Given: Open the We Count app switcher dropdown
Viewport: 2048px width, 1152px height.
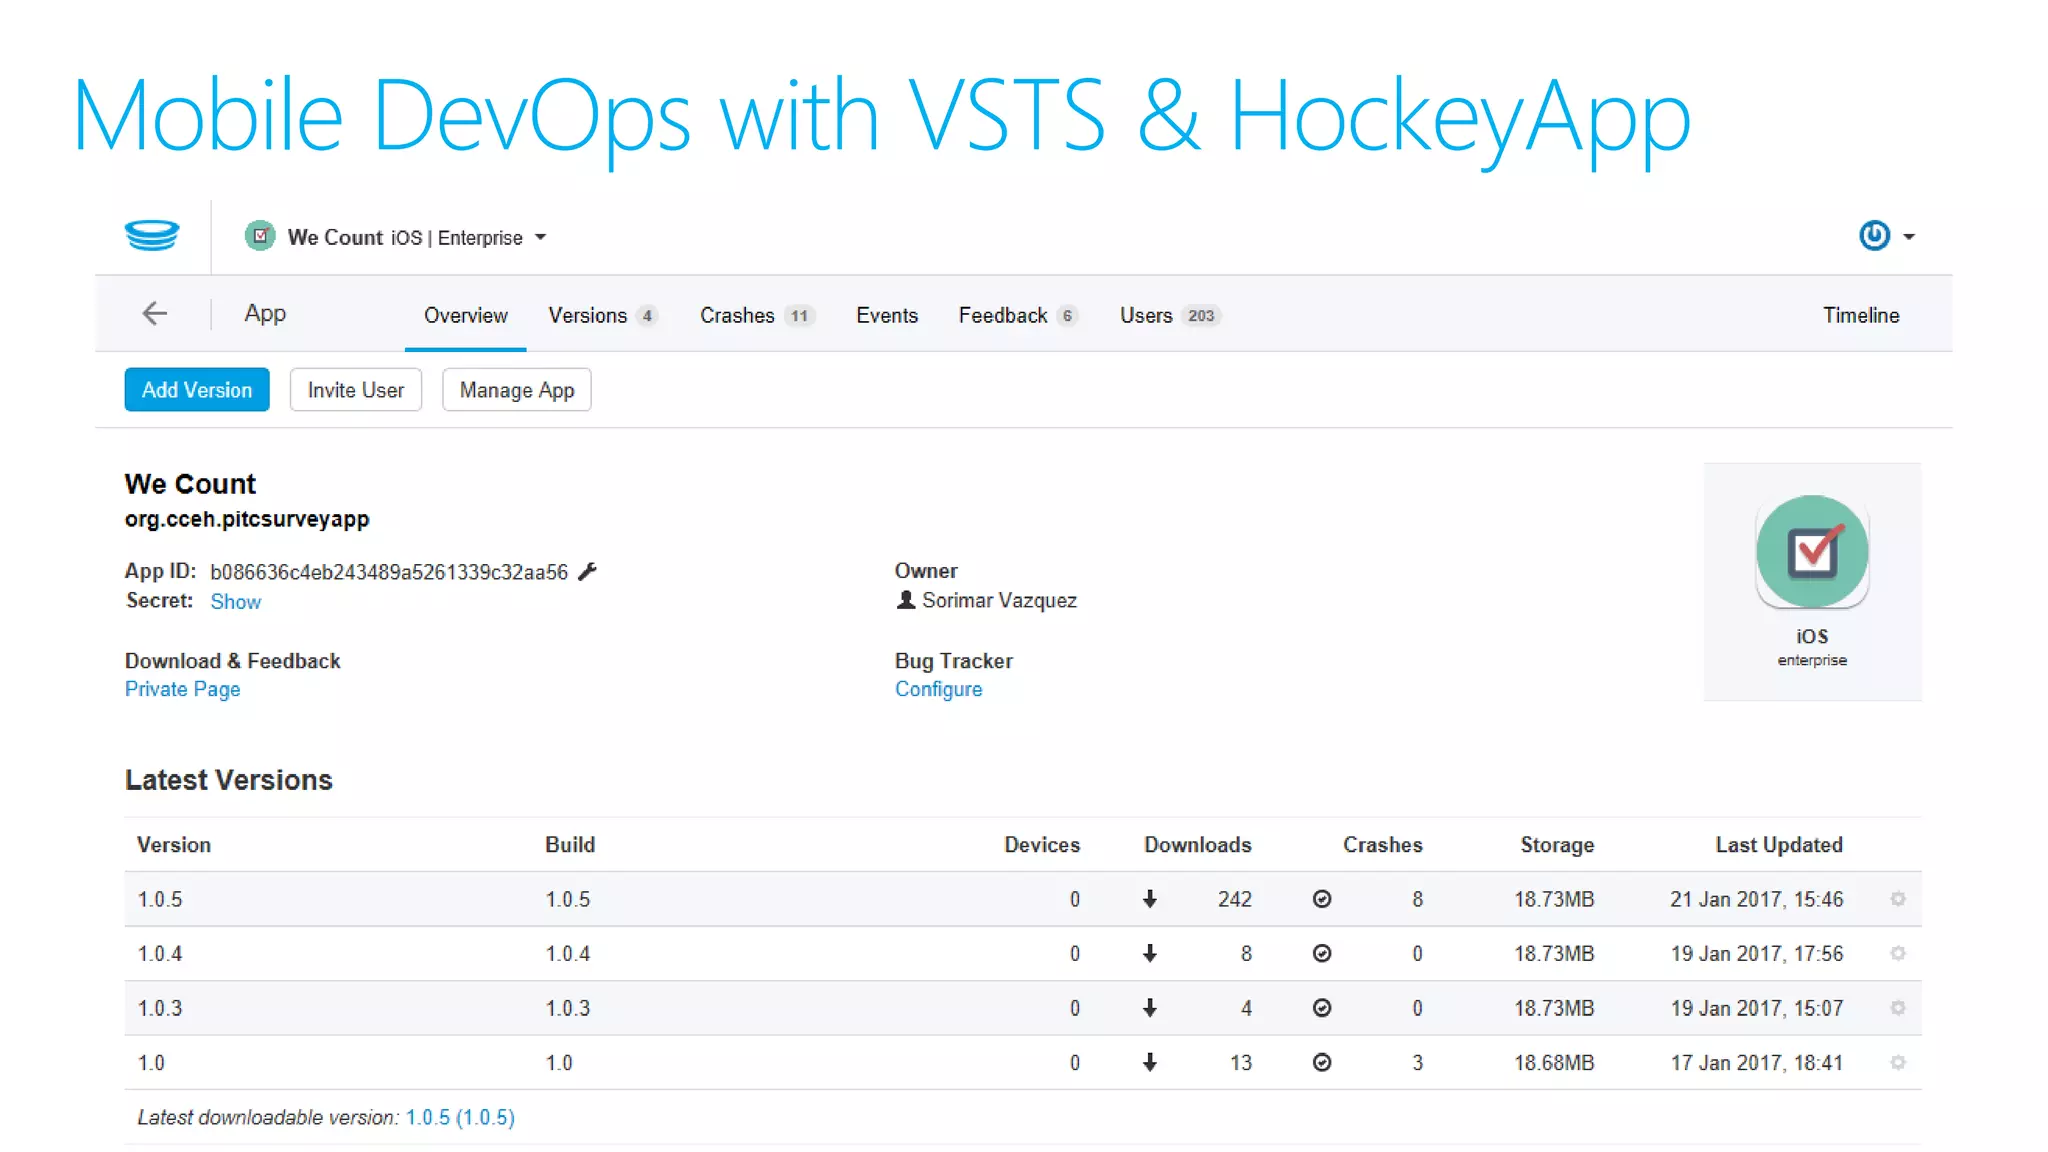Looking at the screenshot, I should pos(541,237).
